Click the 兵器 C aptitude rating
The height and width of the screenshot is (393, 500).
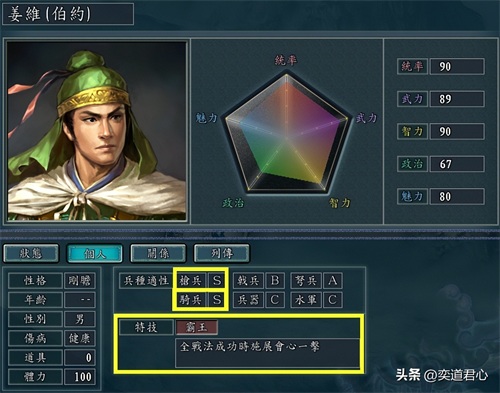[x=275, y=300]
